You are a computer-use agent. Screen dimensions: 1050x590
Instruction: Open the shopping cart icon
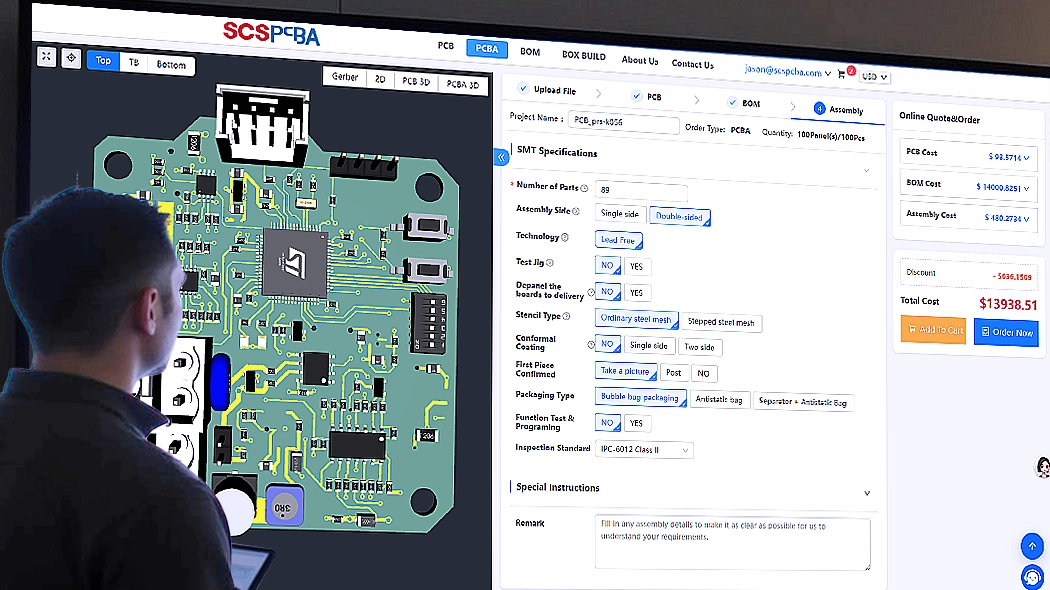click(843, 74)
